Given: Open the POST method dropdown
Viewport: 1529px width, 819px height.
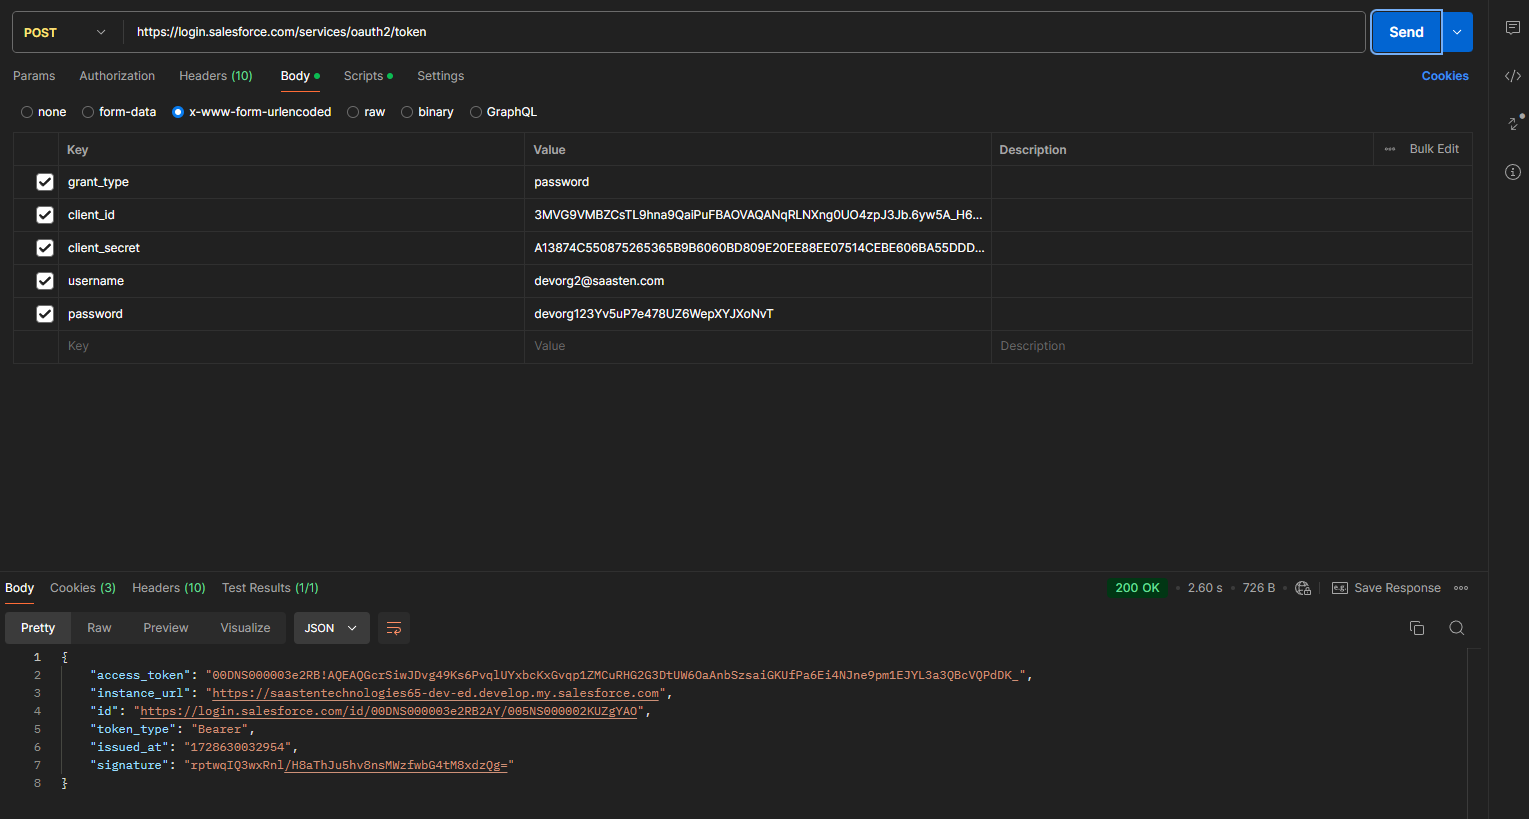Looking at the screenshot, I should [66, 32].
